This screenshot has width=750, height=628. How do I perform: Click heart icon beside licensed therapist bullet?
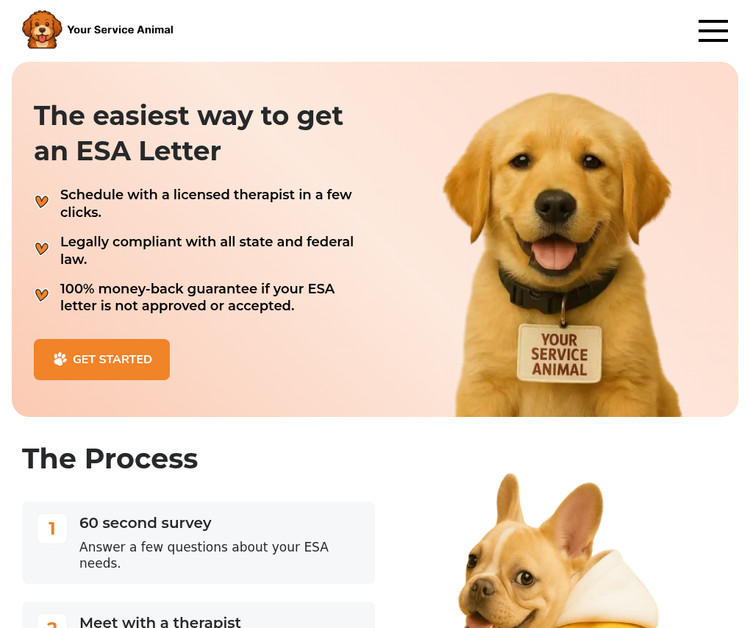(42, 201)
